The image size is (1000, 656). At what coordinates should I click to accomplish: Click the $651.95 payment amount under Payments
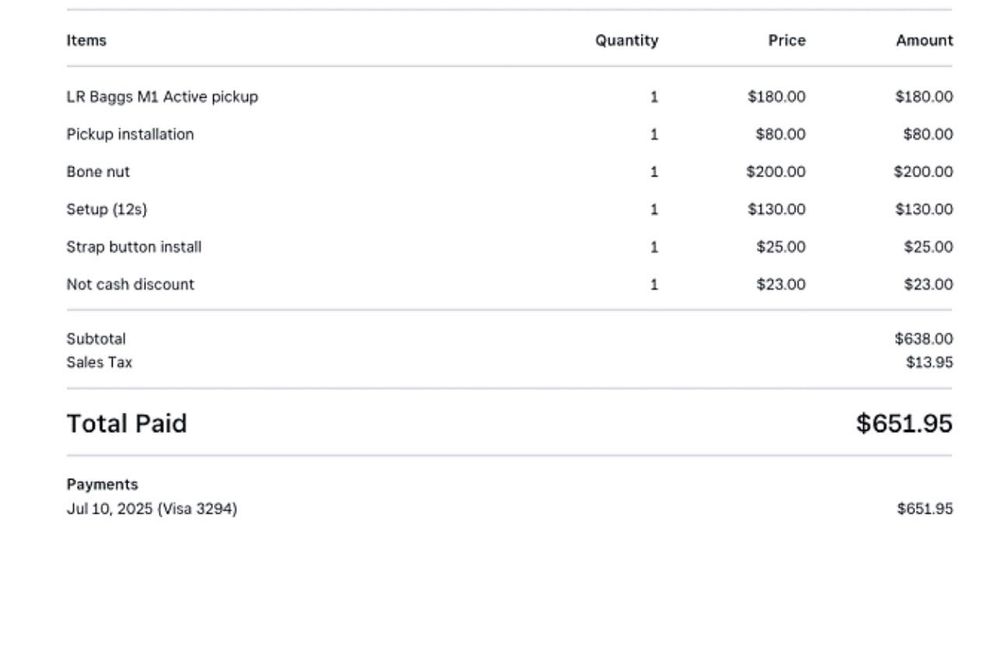(924, 509)
